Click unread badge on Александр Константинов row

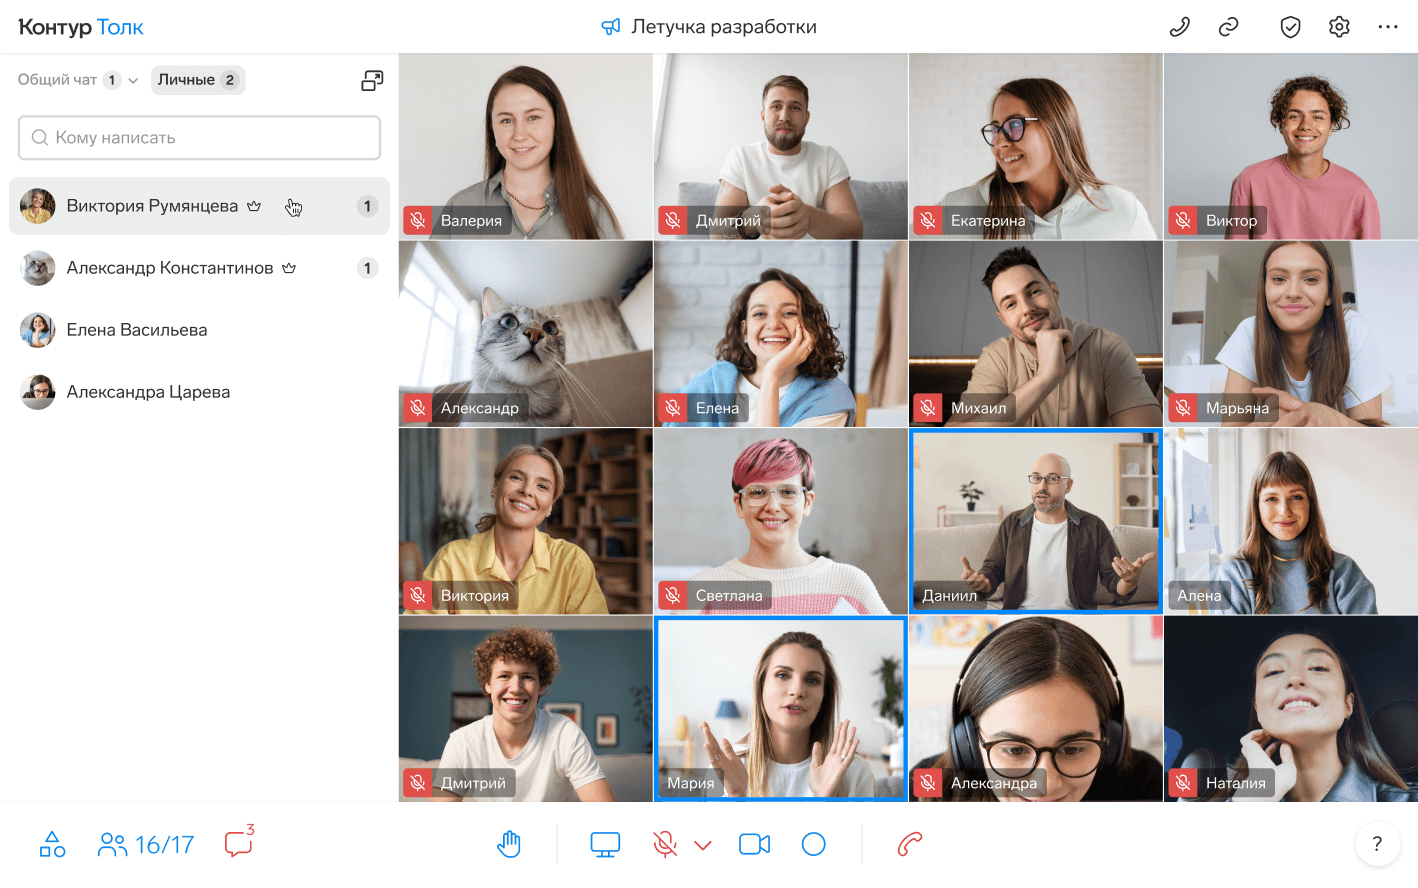click(x=367, y=268)
